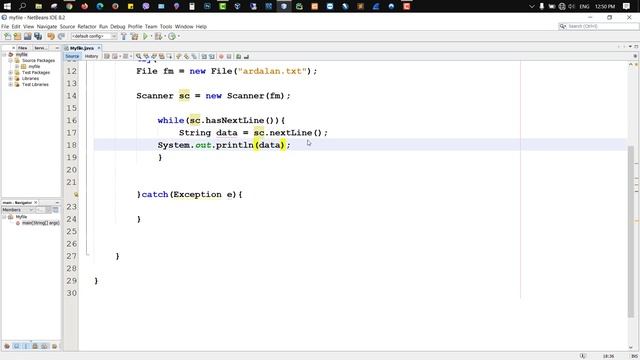Open the Profile Project dropdown arrow
The width and height of the screenshot is (640, 360).
[179, 36]
